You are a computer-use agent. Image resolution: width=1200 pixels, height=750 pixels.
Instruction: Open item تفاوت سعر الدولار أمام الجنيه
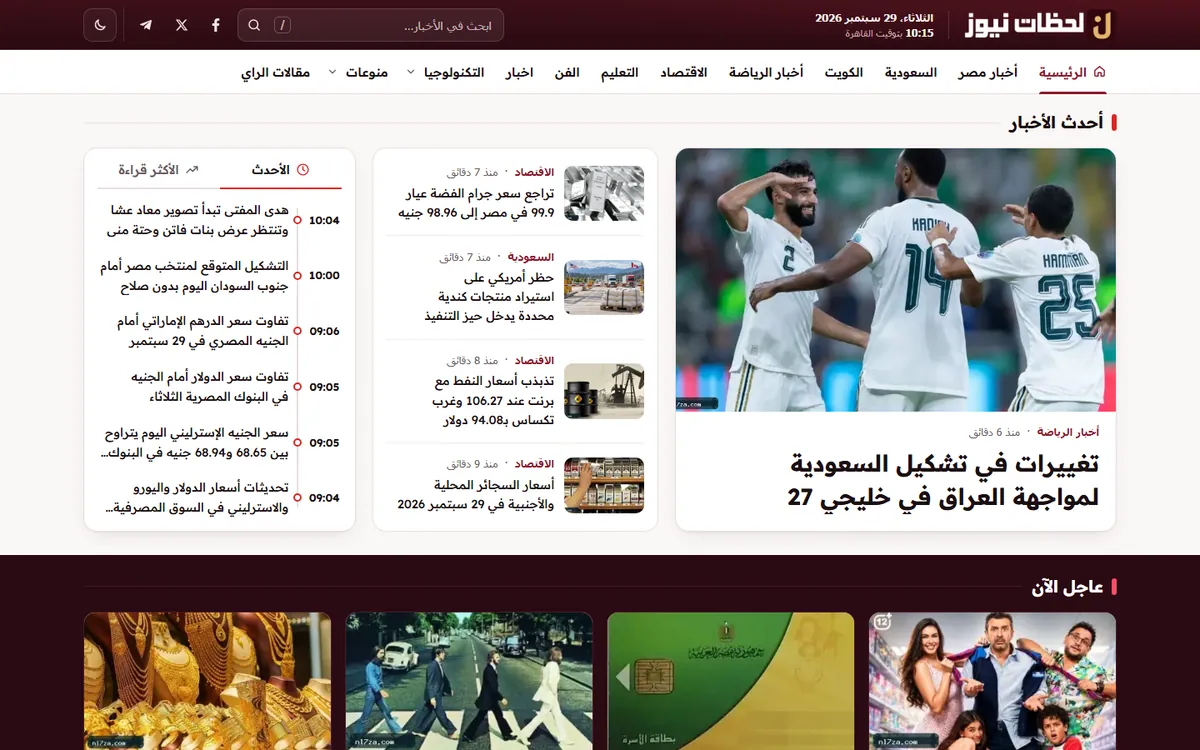[209, 387]
